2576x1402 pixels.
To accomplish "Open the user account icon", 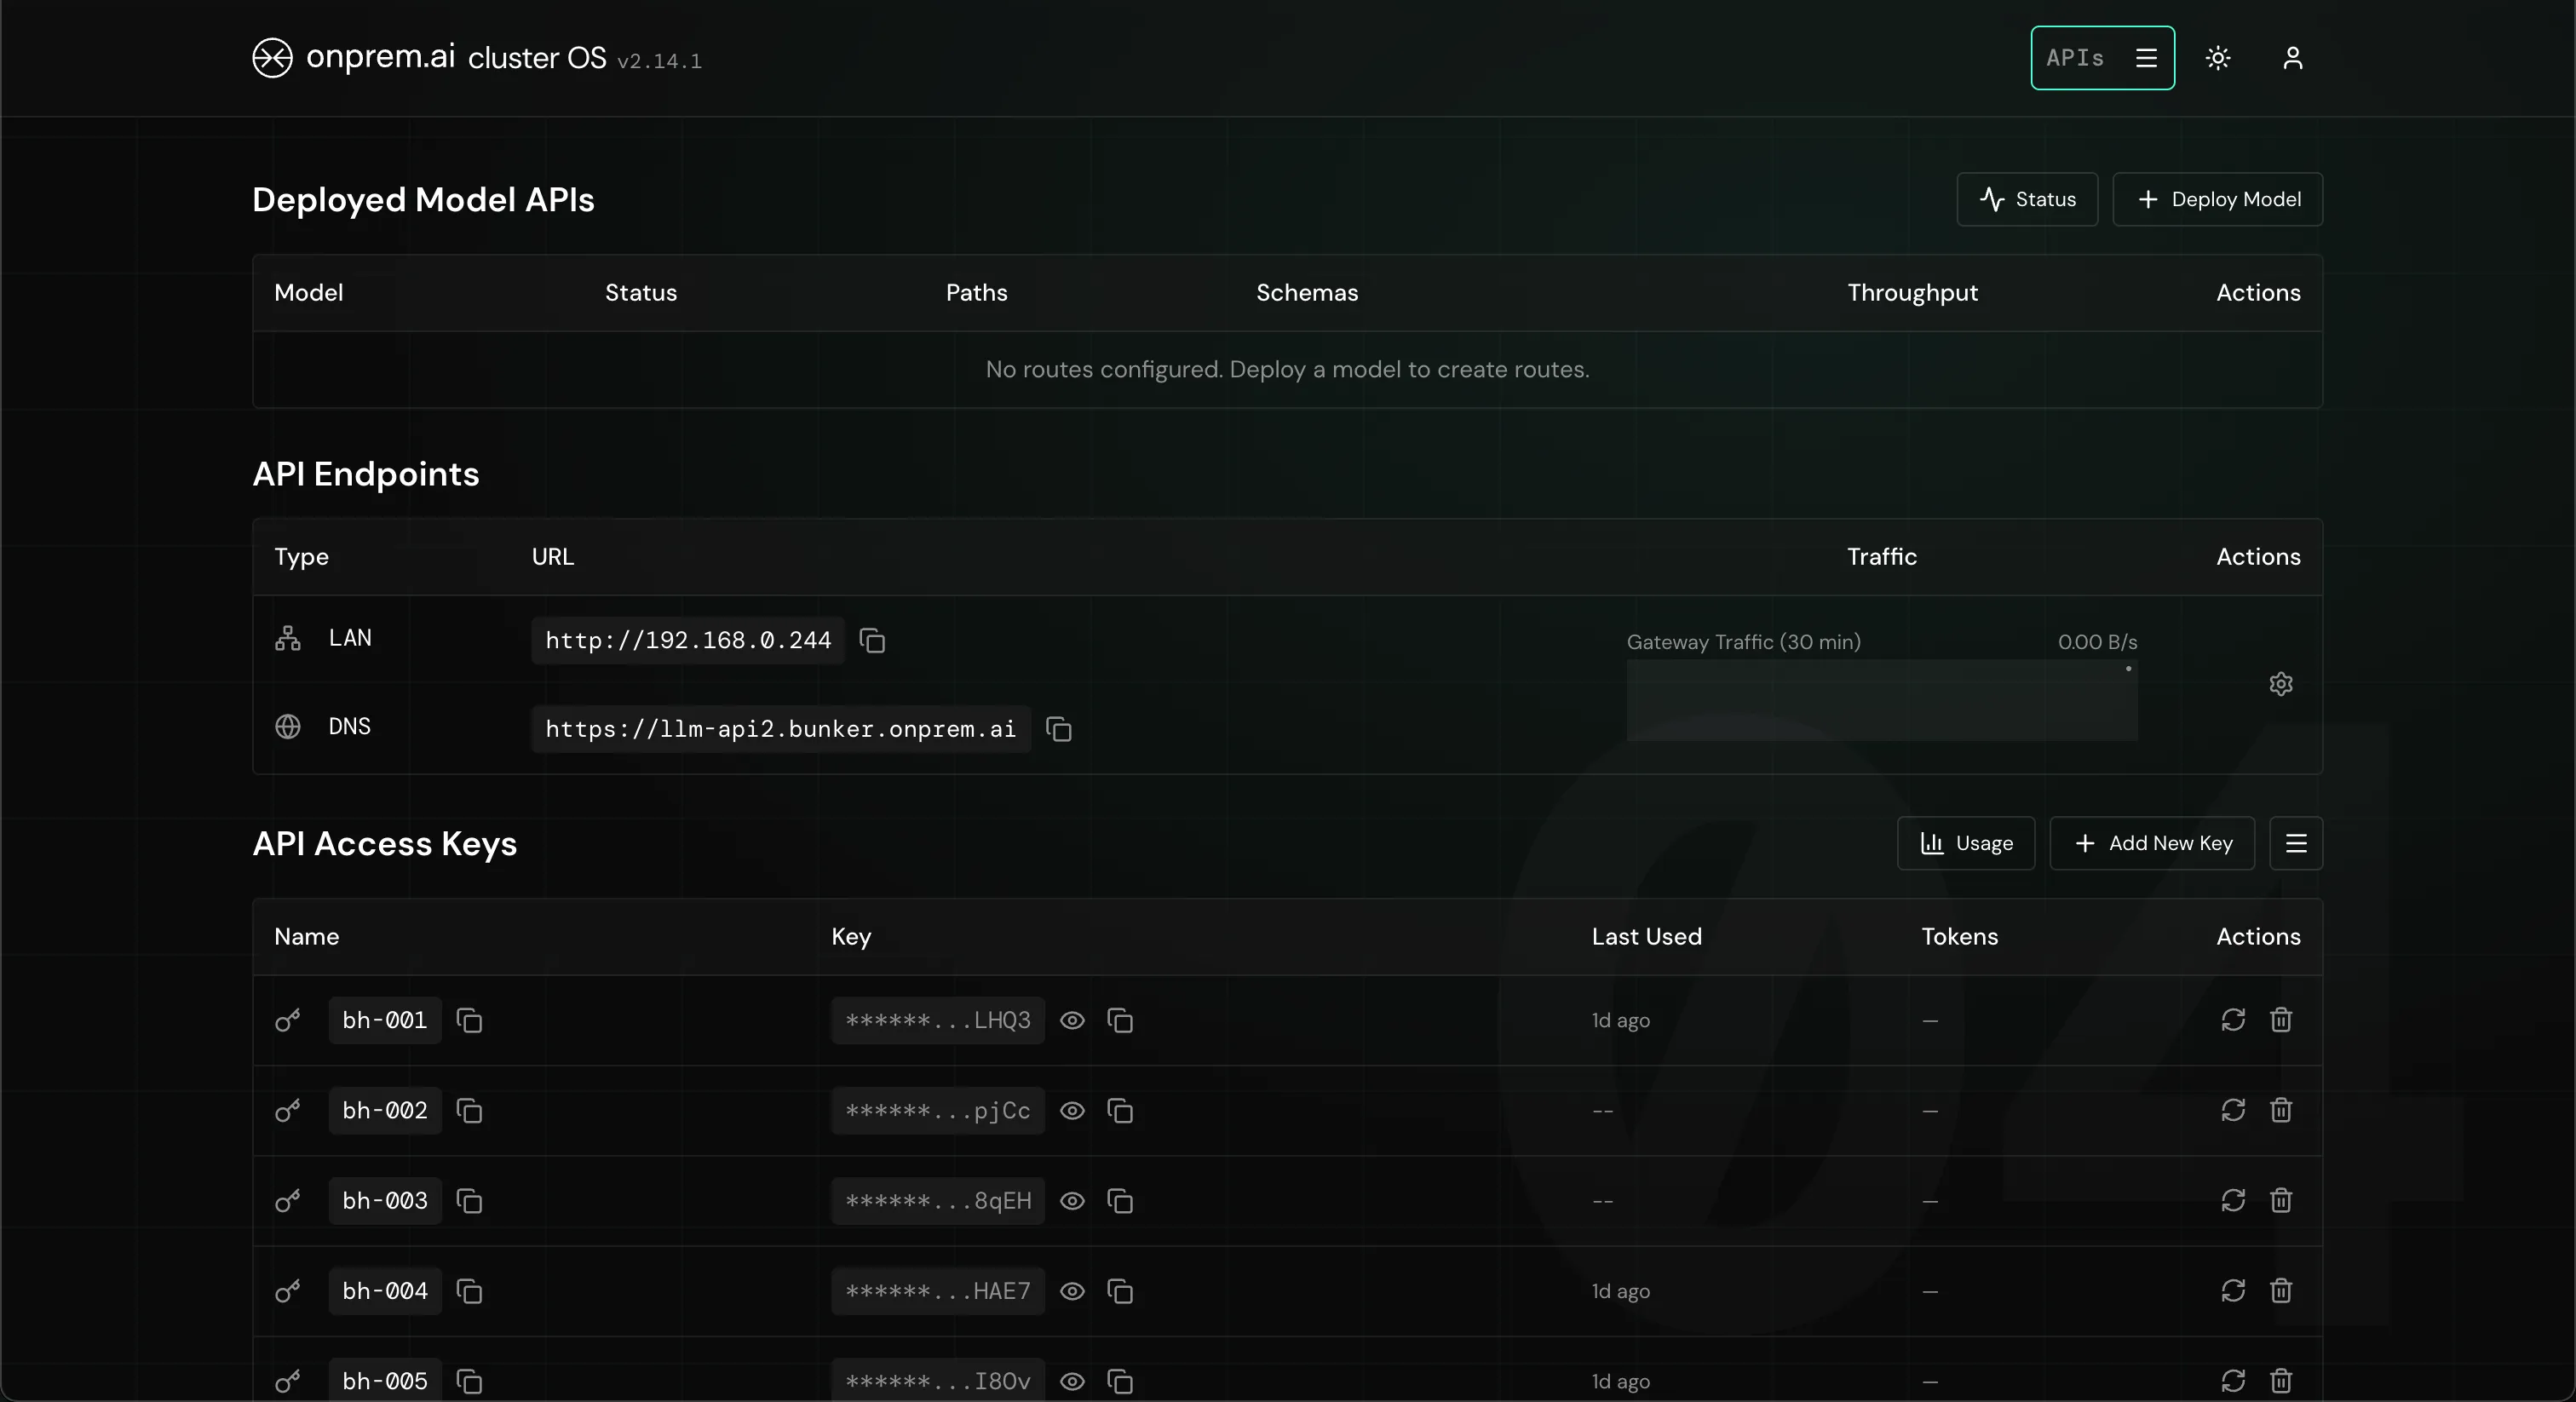I will [x=2293, y=58].
